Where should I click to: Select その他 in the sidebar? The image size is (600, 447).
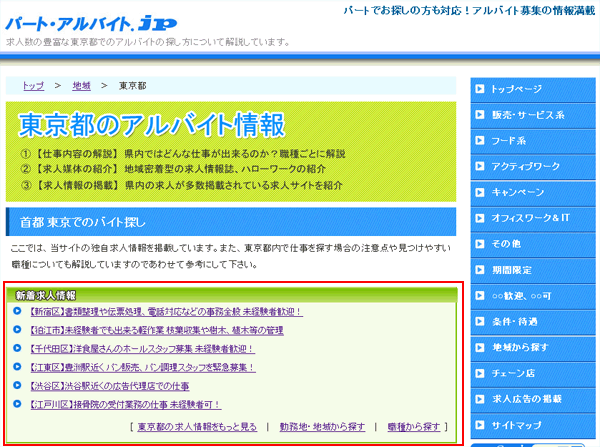(x=533, y=245)
